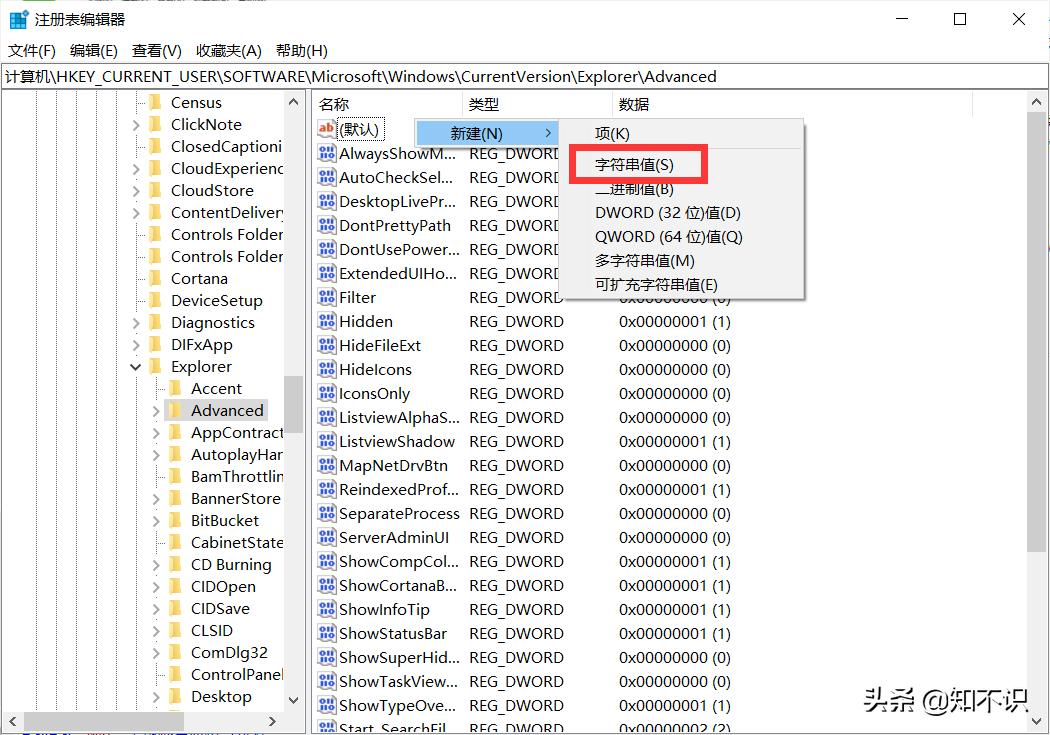The height and width of the screenshot is (735, 1050).
Task: Expand the Diagnostics tree node
Action: click(136, 323)
